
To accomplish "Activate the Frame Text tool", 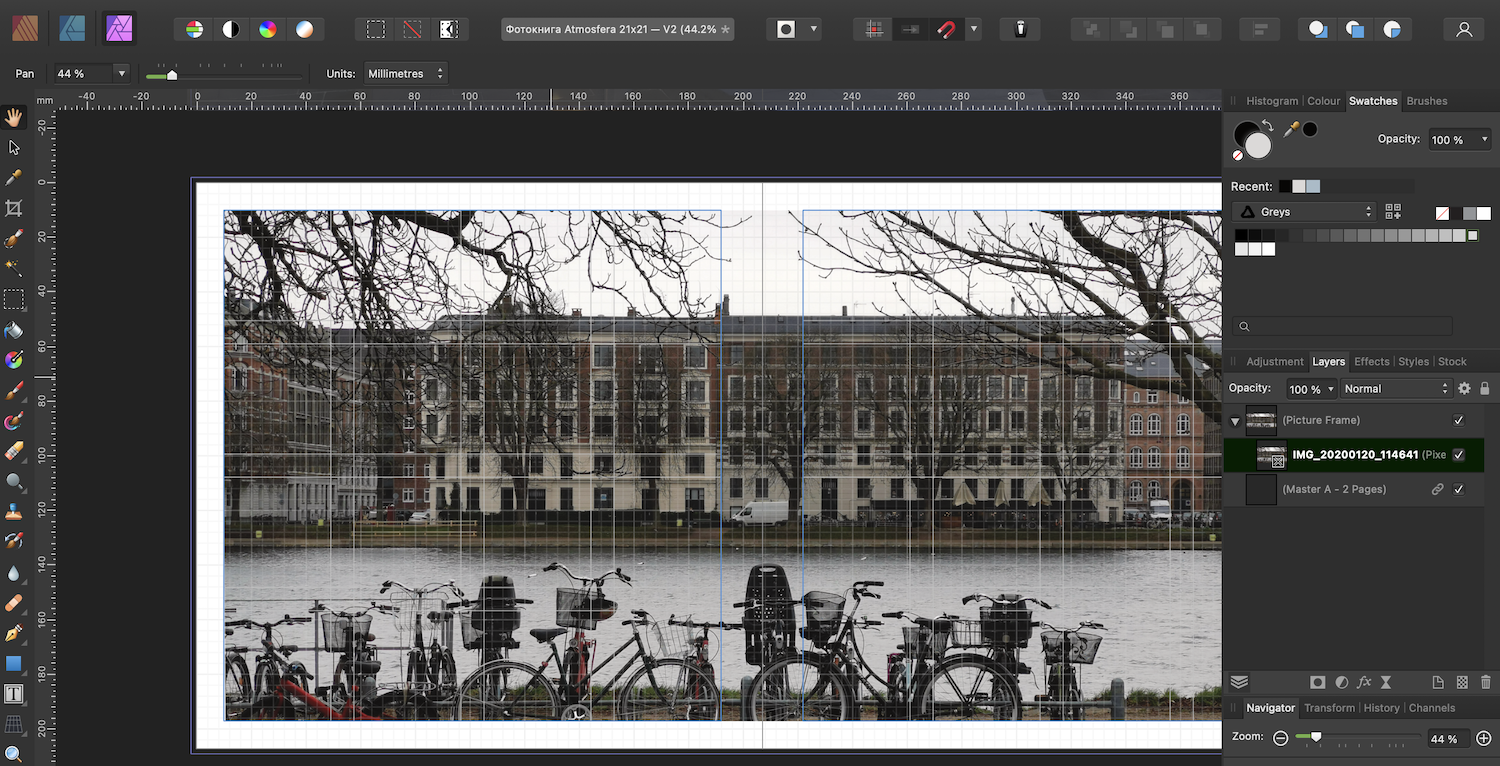I will [x=14, y=693].
